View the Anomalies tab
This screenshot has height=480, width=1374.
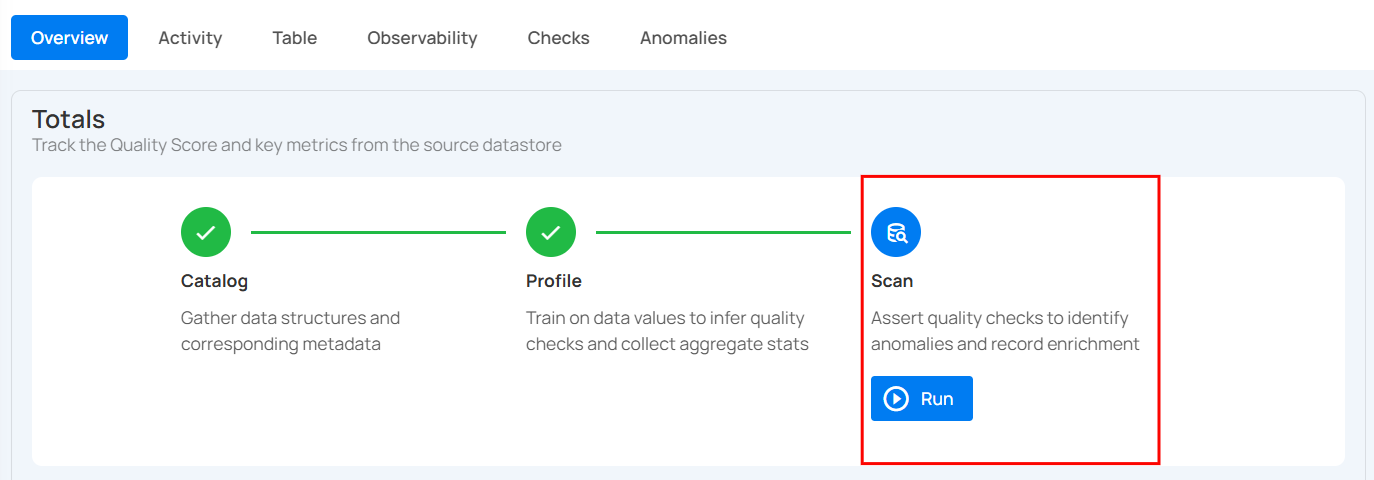coord(683,38)
